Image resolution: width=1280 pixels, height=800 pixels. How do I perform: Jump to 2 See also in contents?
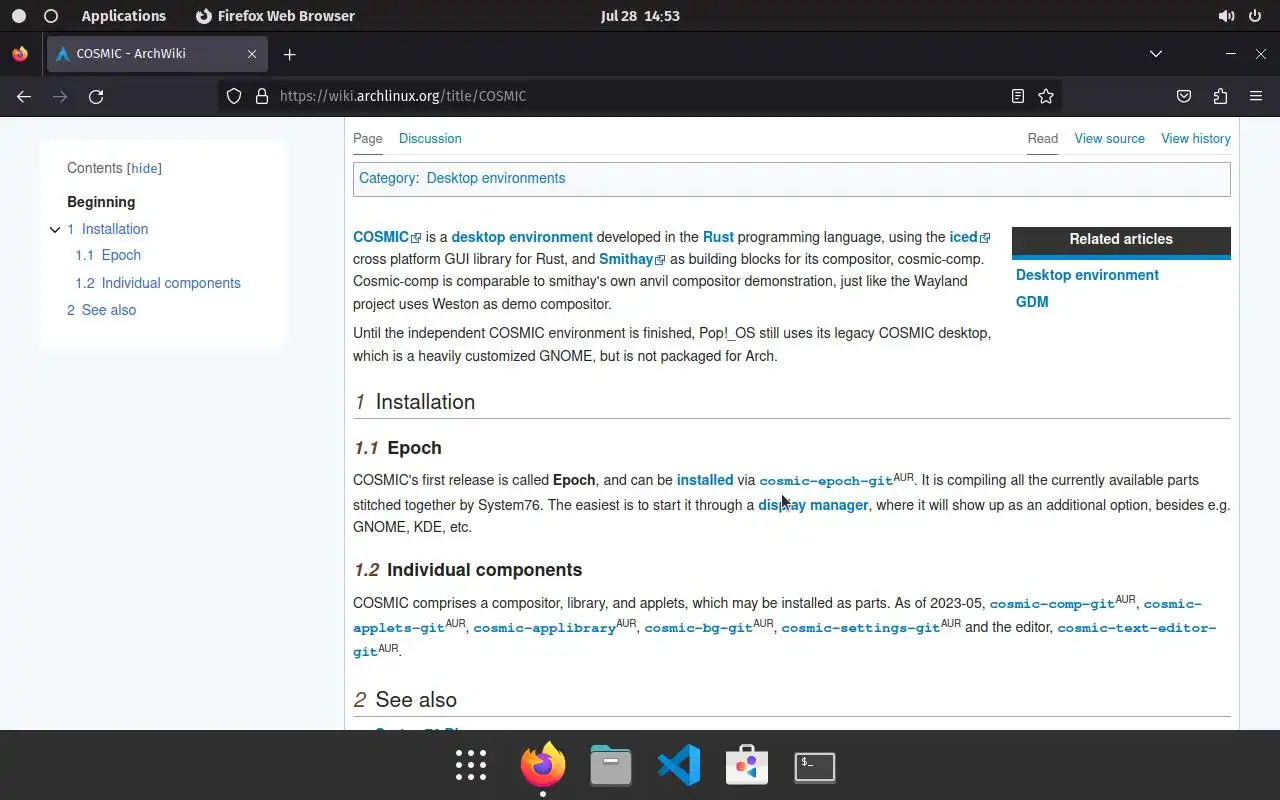102,310
